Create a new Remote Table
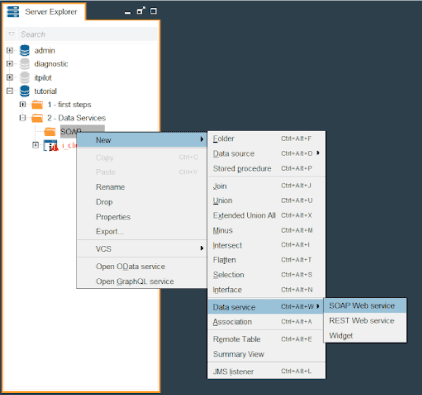Screen dimensions: 422x395 click(266, 339)
